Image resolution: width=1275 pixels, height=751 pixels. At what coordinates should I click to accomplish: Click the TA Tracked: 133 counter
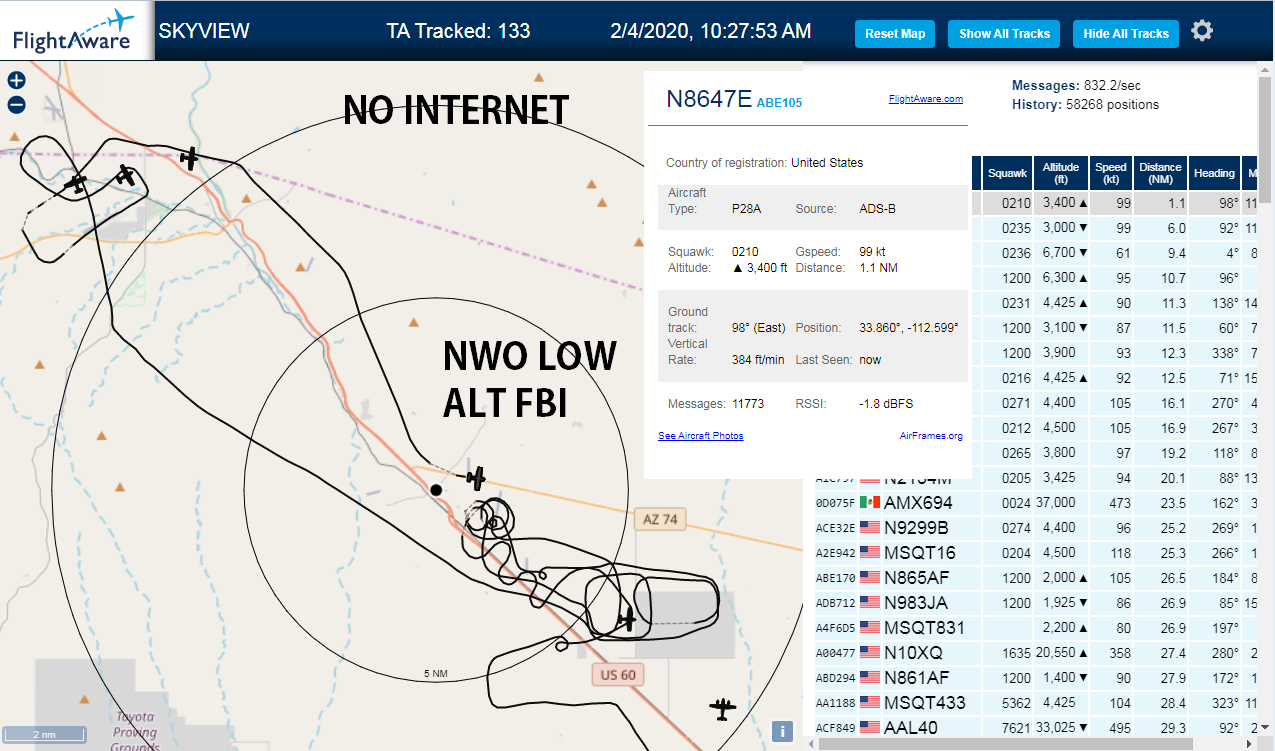(x=458, y=31)
